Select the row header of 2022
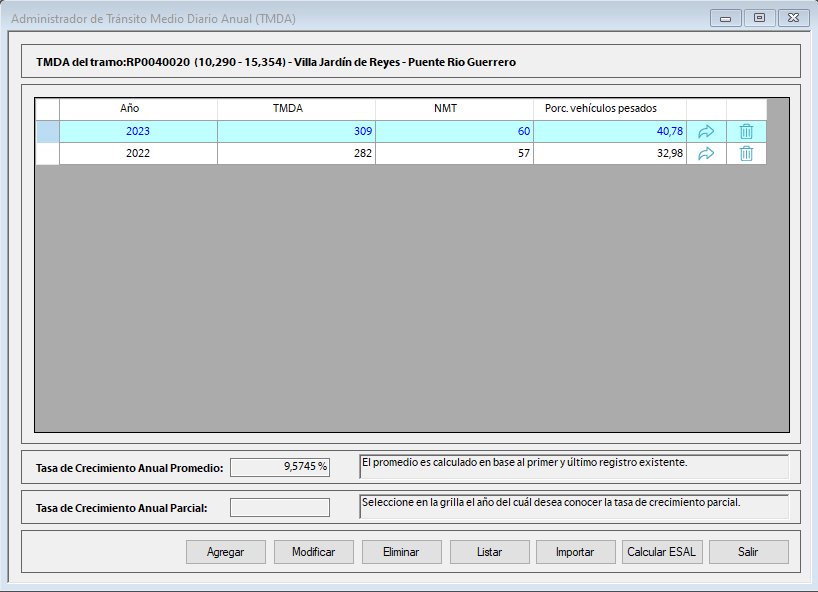Viewport: 818px width, 592px height. pos(47,153)
